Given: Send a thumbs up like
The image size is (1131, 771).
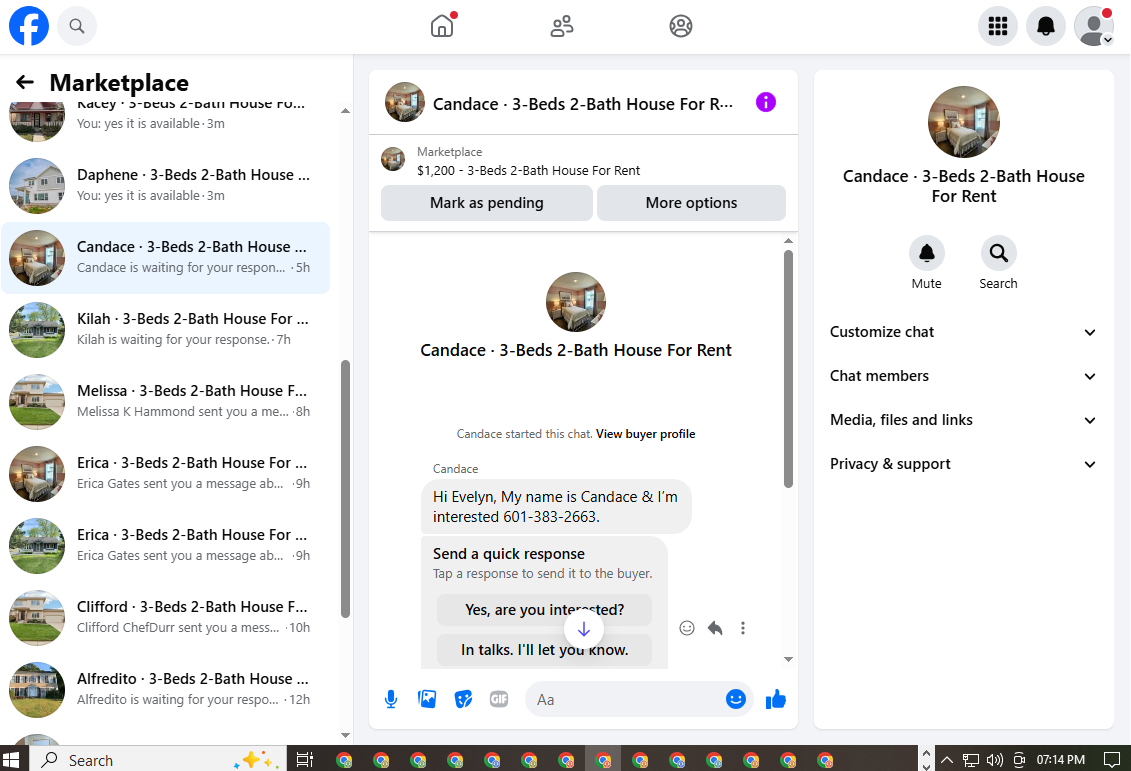Looking at the screenshot, I should point(776,699).
